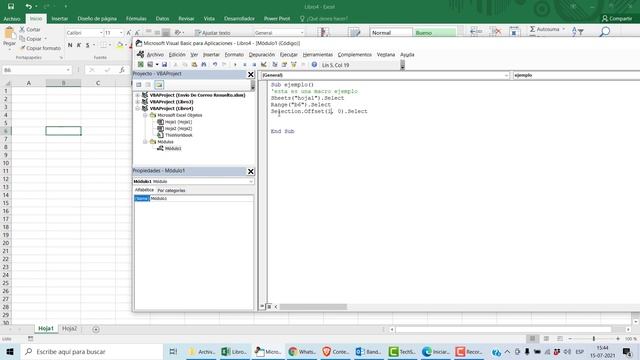The width and height of the screenshot is (640, 360).
Task: Run the macro with the play icon
Action: [235, 64]
